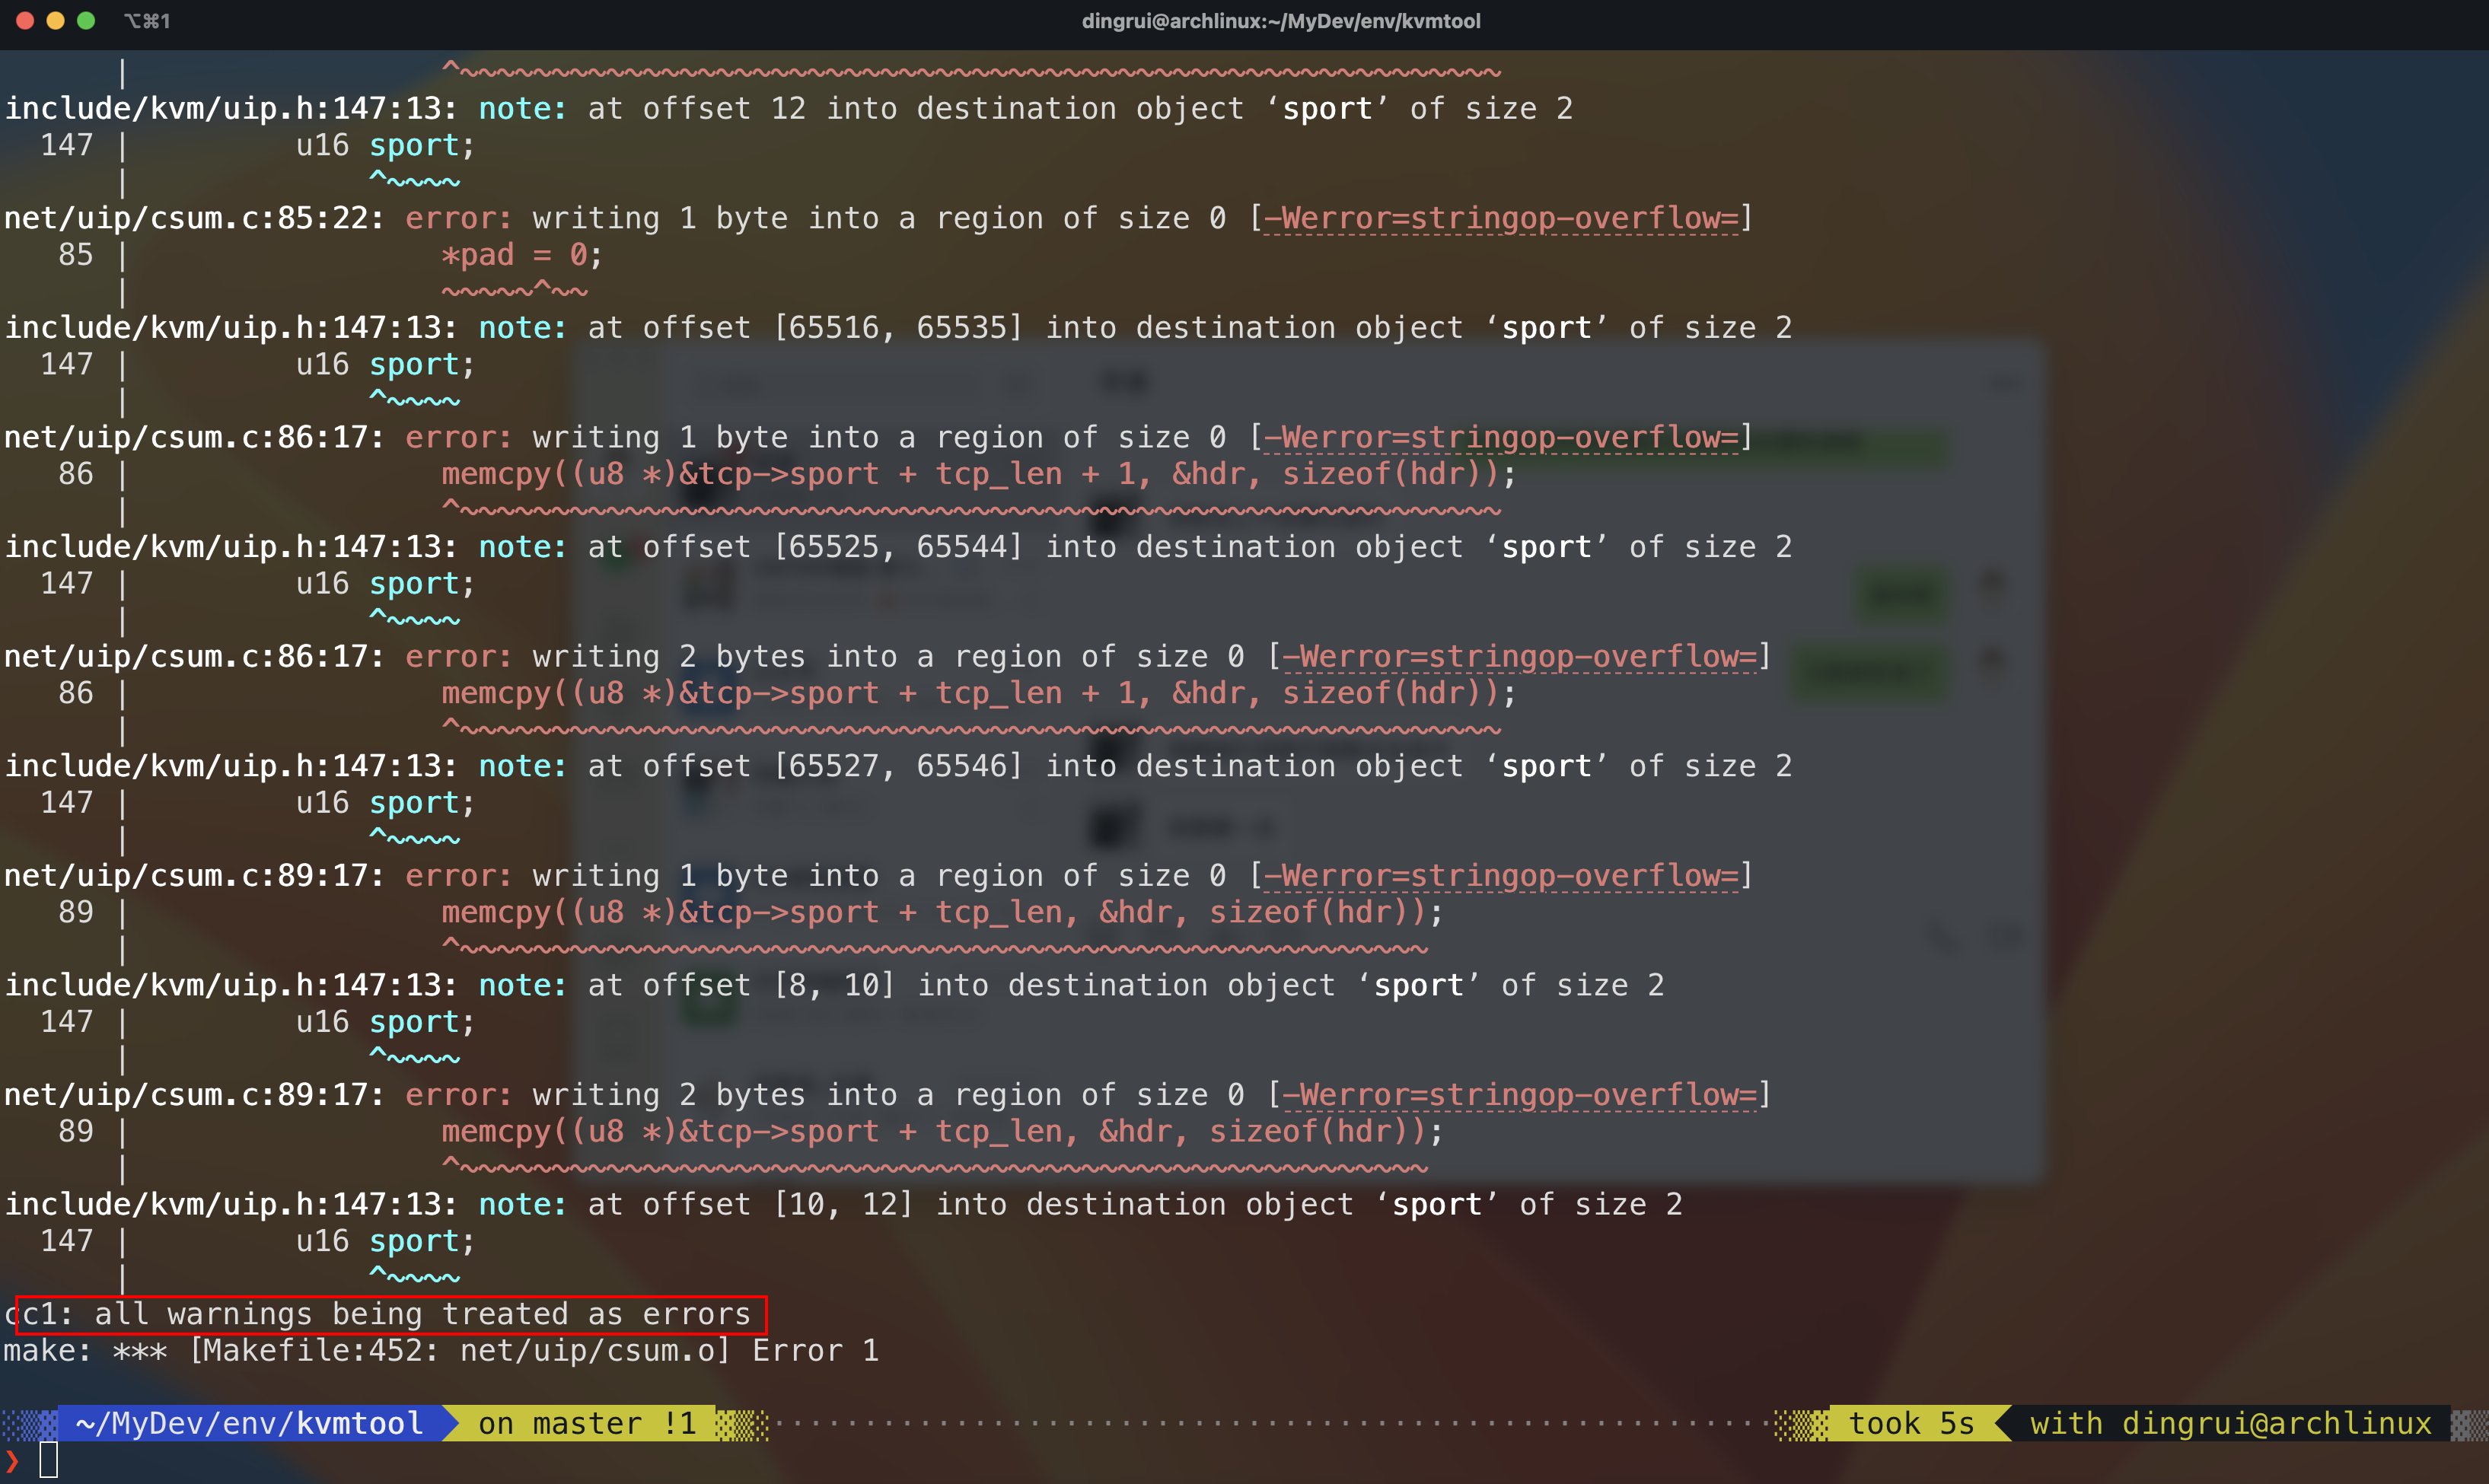
Task: Click the terminal cursor block at prompt
Action: point(48,1460)
